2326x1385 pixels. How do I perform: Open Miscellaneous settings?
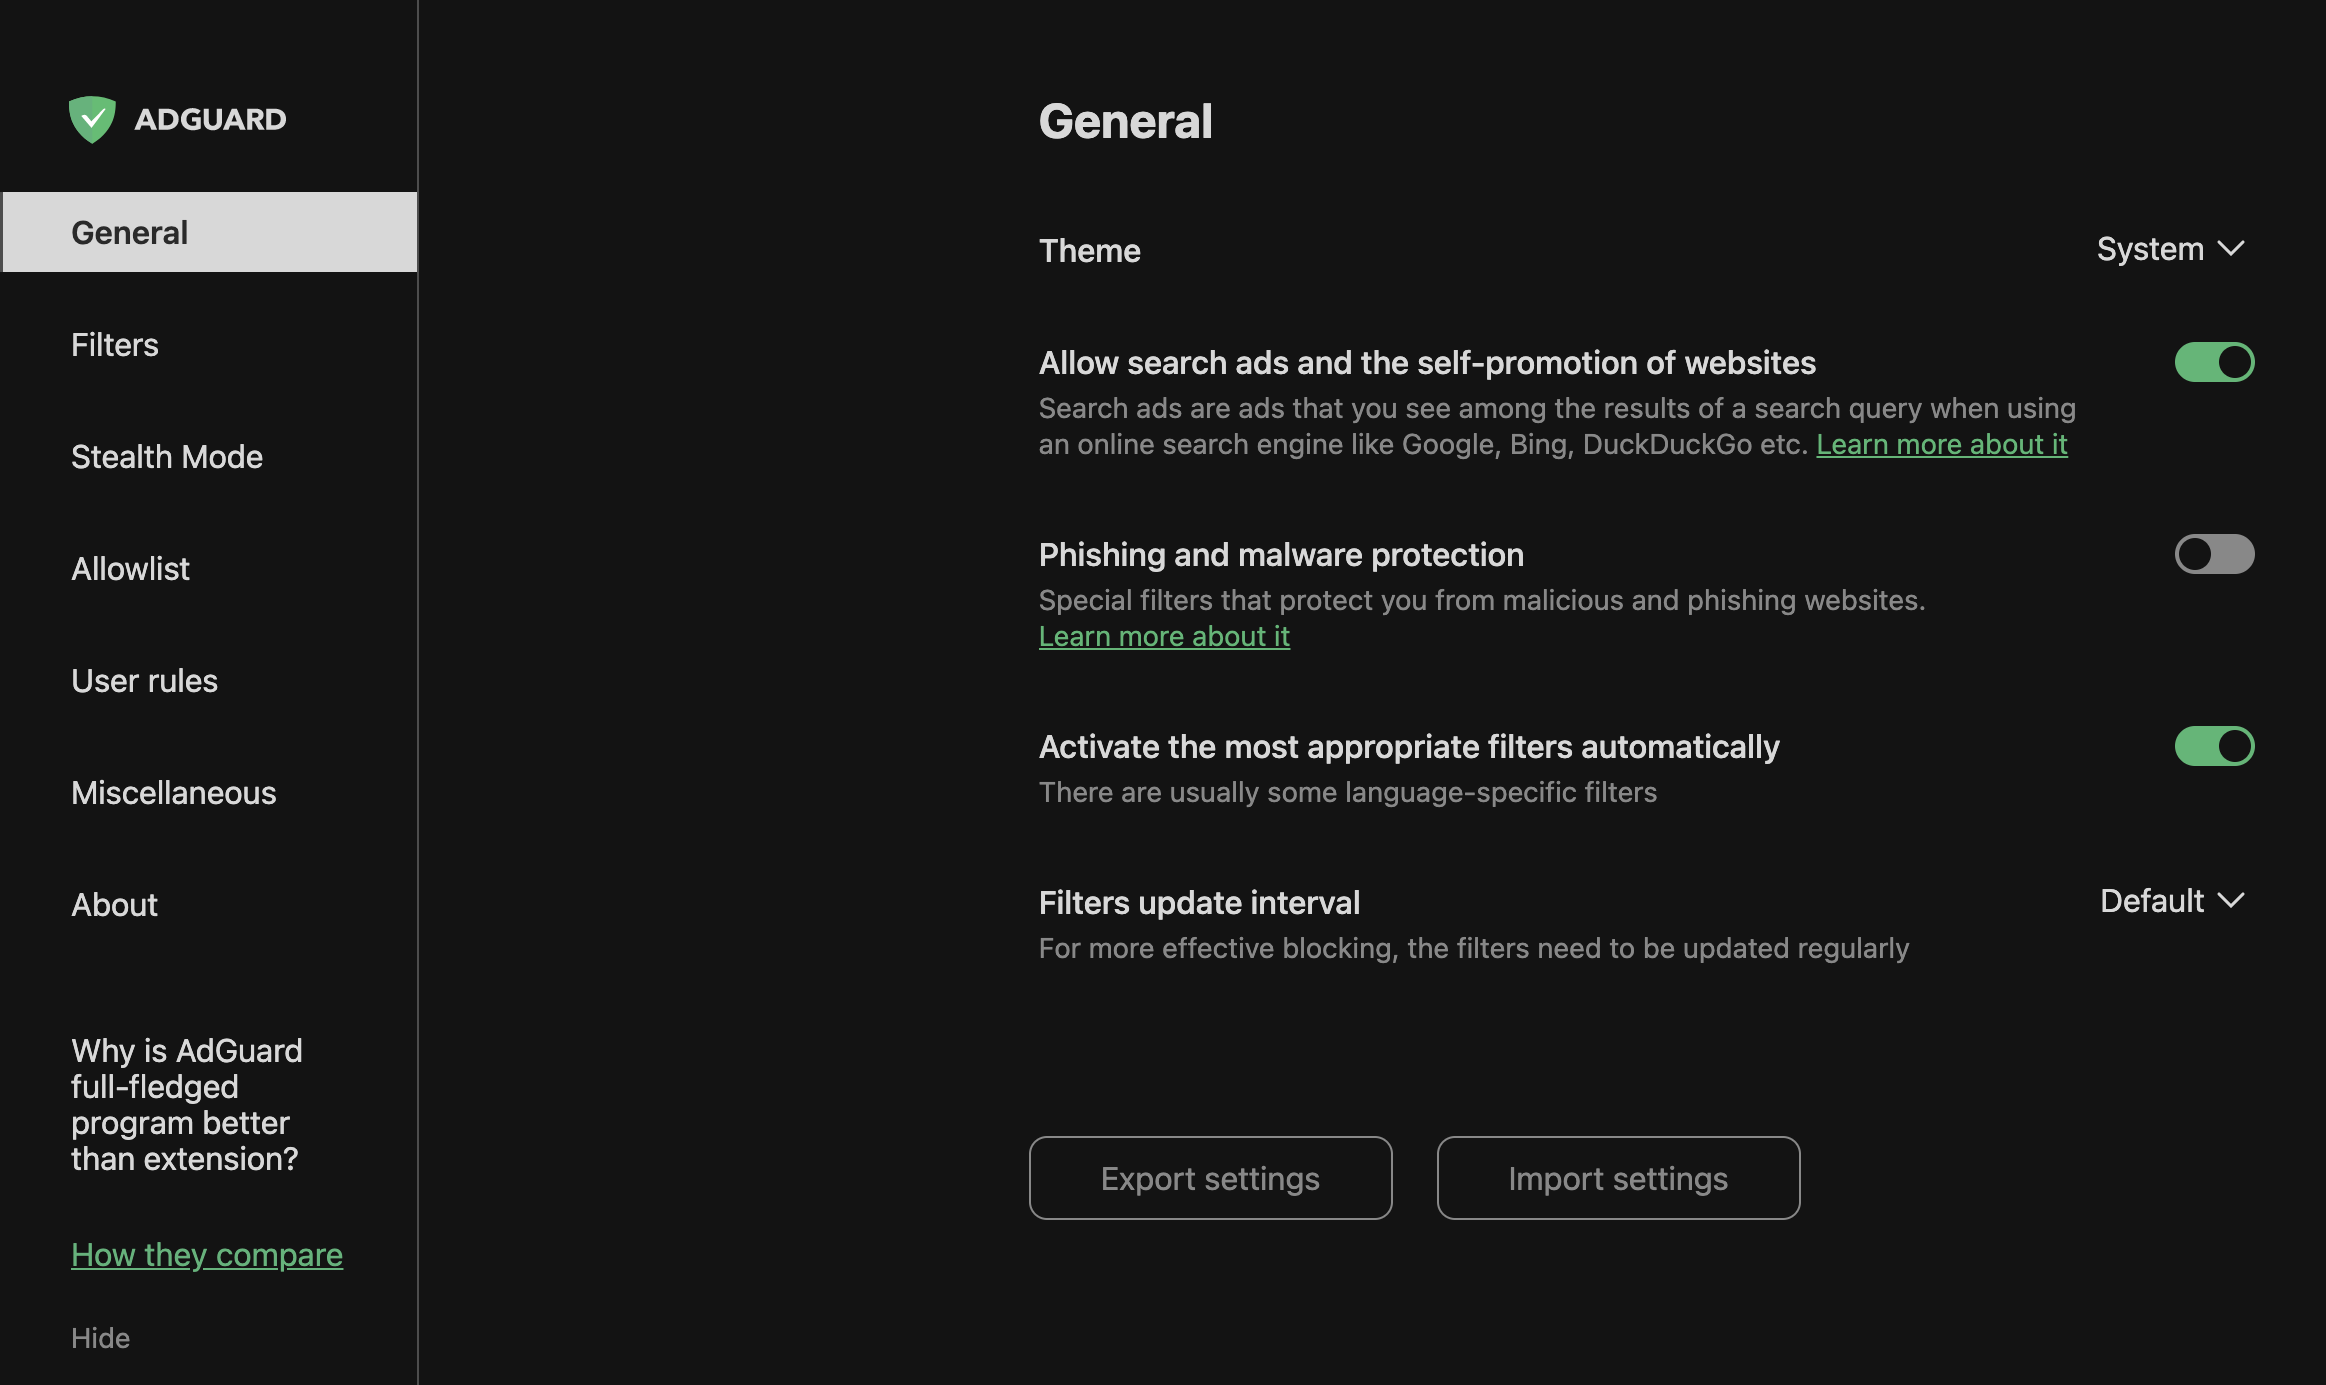pyautogui.click(x=173, y=791)
